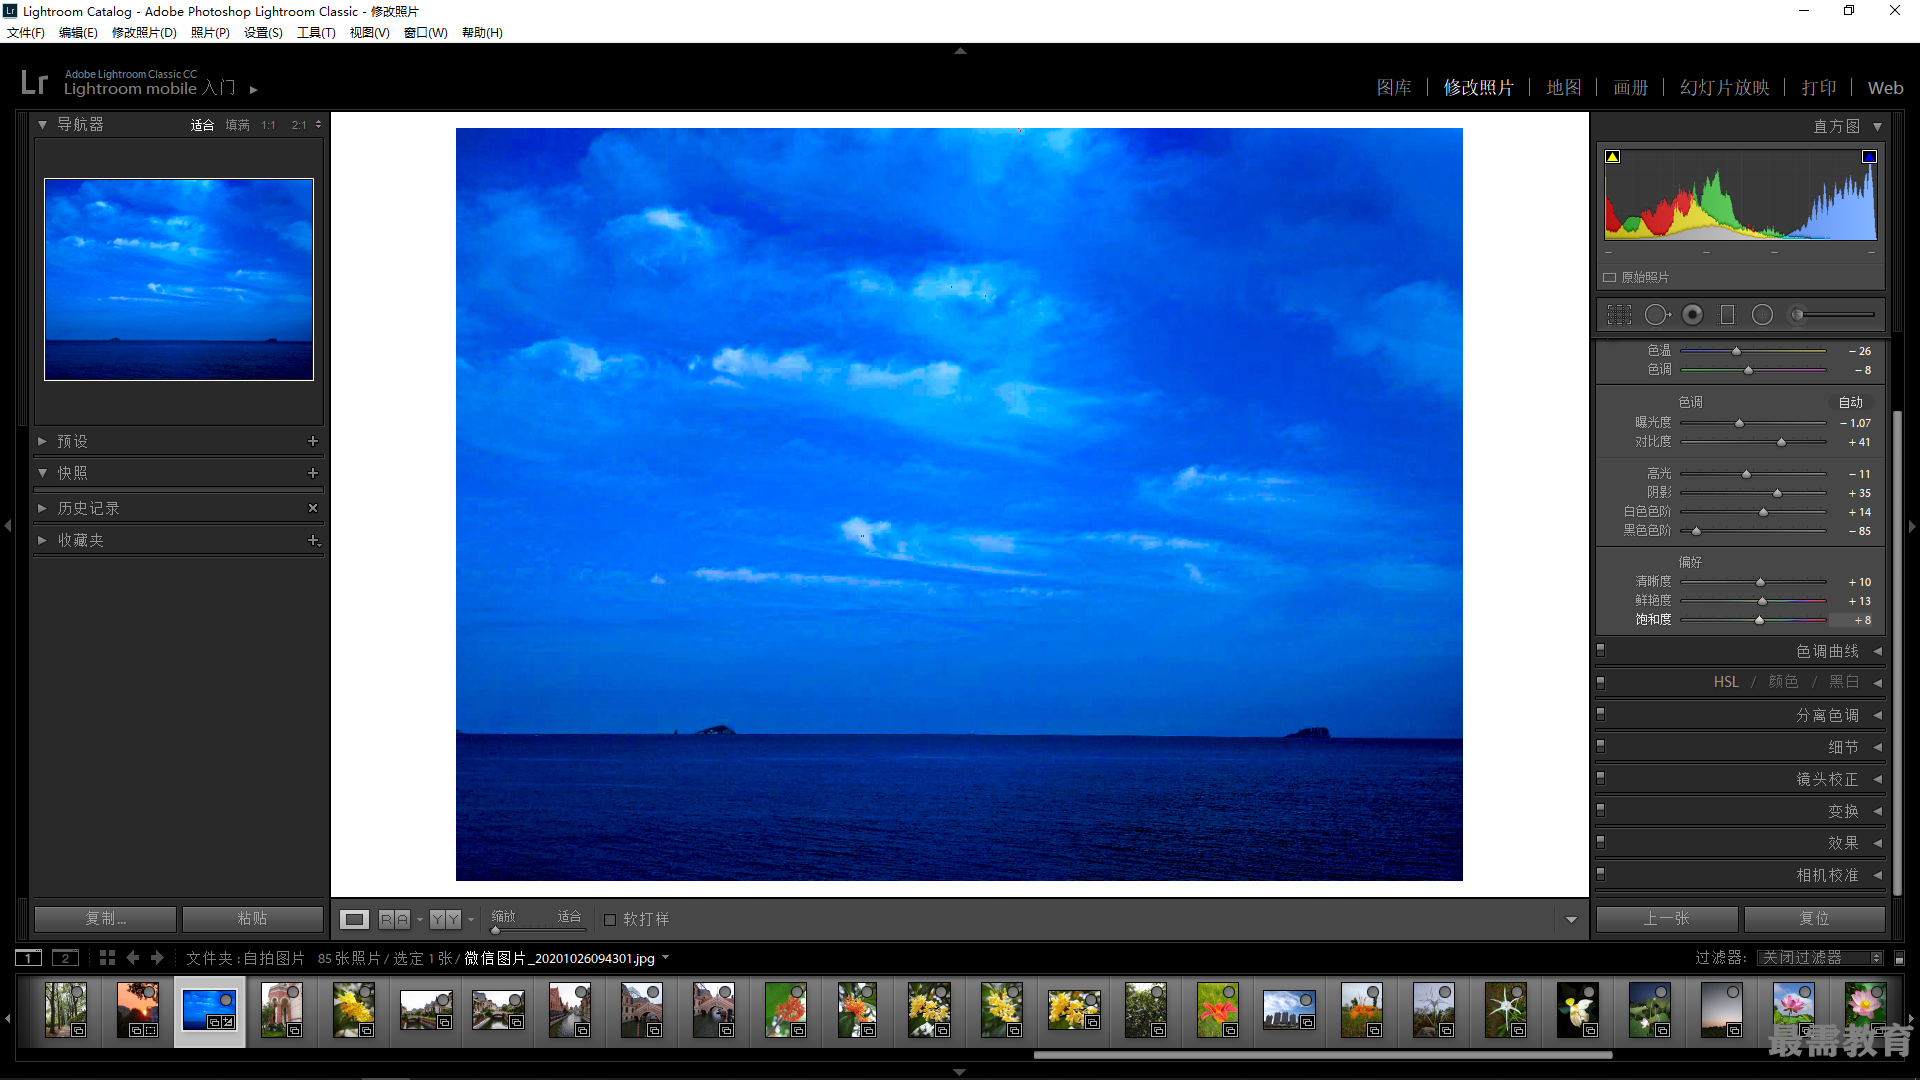Image resolution: width=1920 pixels, height=1080 pixels.
Task: Expand the 收藏夹 panel
Action: (x=42, y=540)
